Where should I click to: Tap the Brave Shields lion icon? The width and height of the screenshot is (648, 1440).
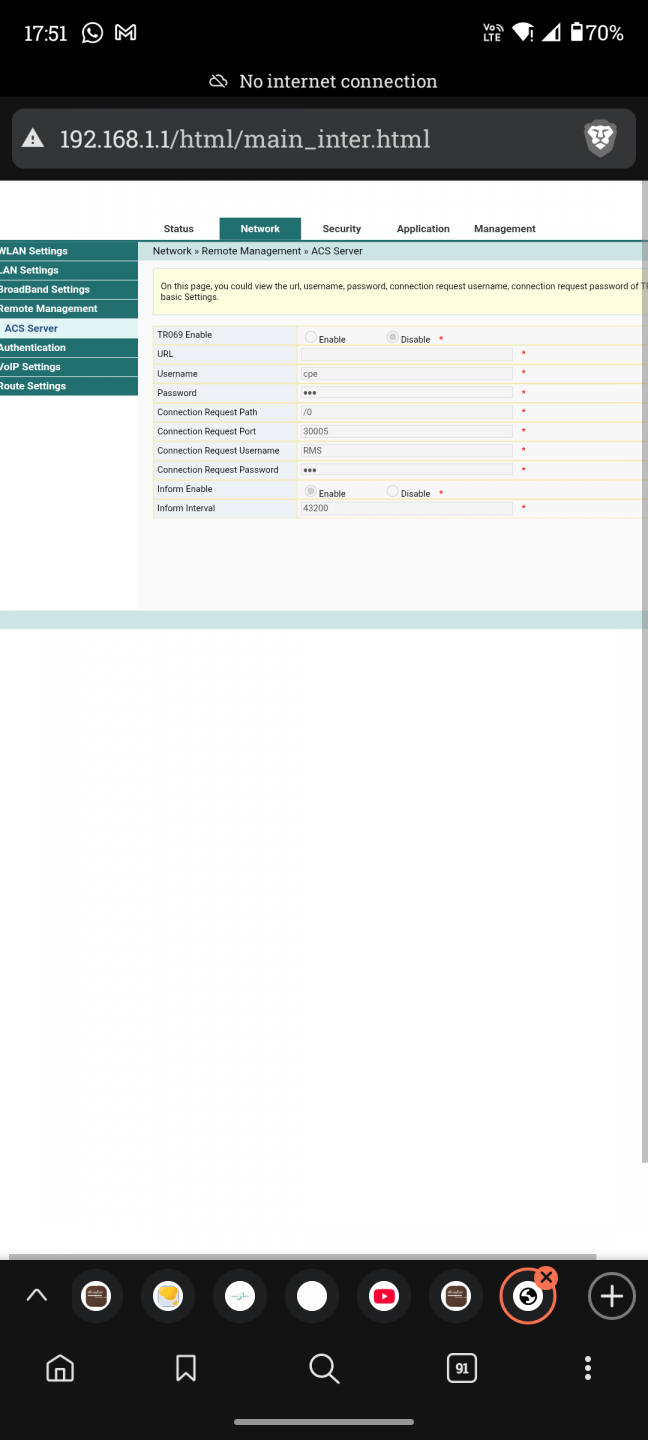(600, 139)
